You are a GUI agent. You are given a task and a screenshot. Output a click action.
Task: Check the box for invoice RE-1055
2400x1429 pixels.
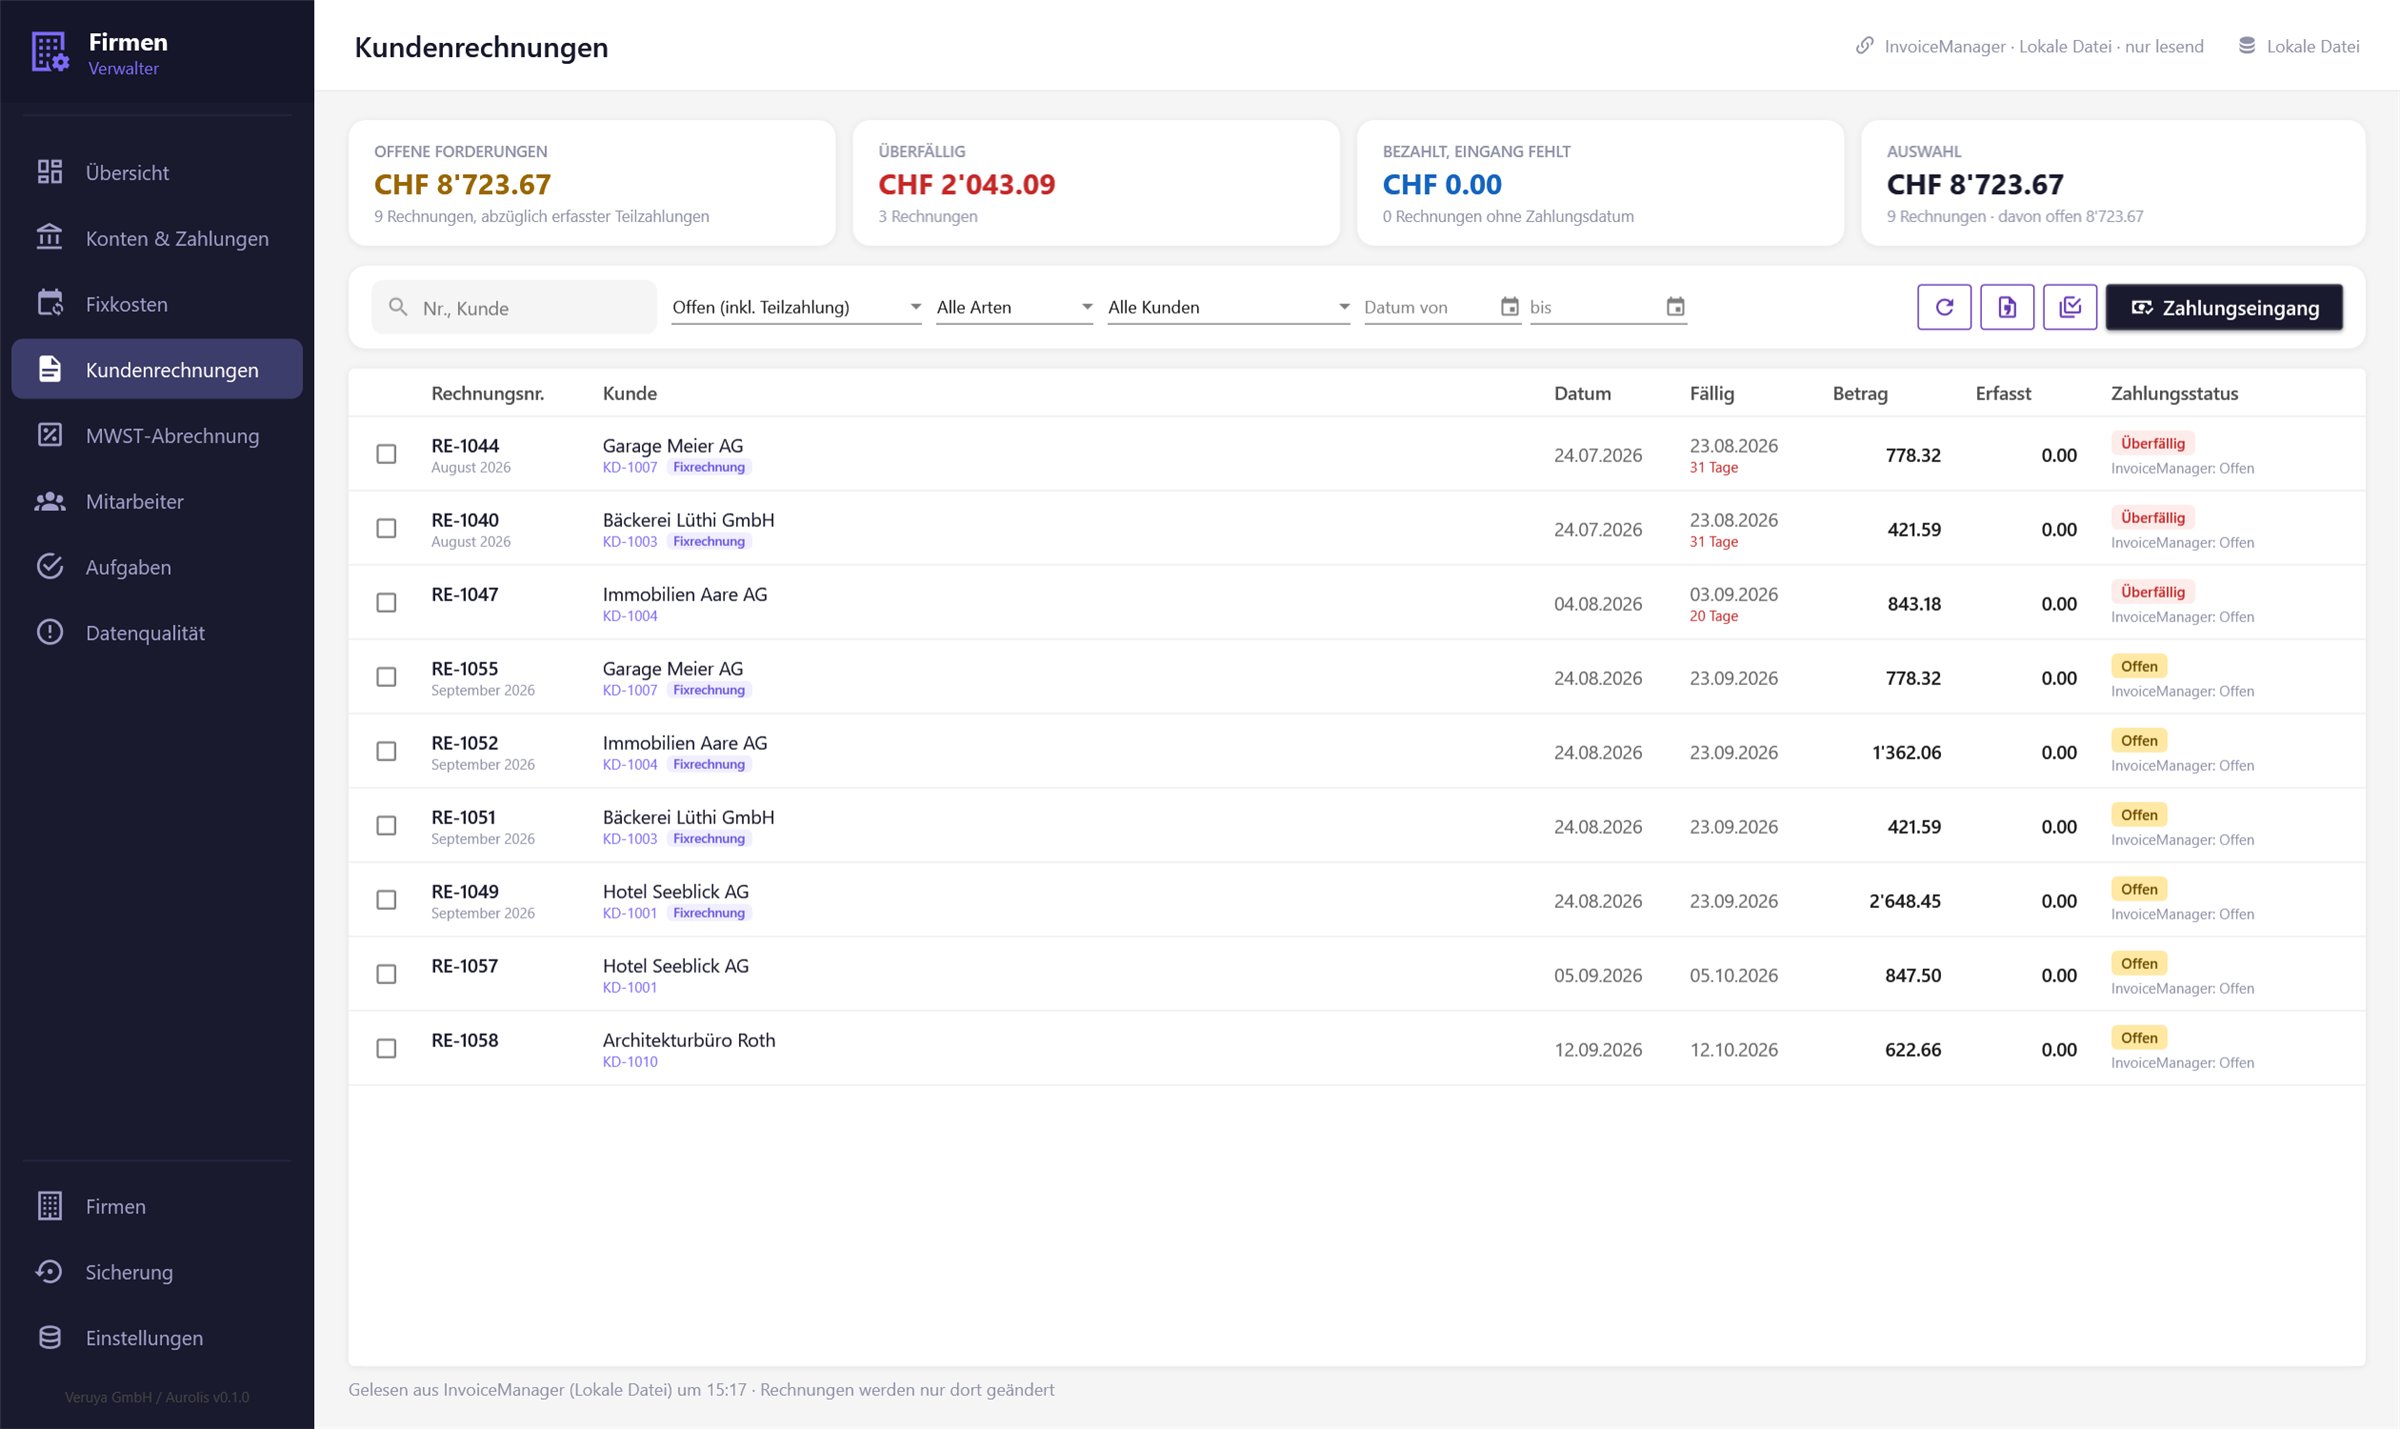[x=386, y=677]
